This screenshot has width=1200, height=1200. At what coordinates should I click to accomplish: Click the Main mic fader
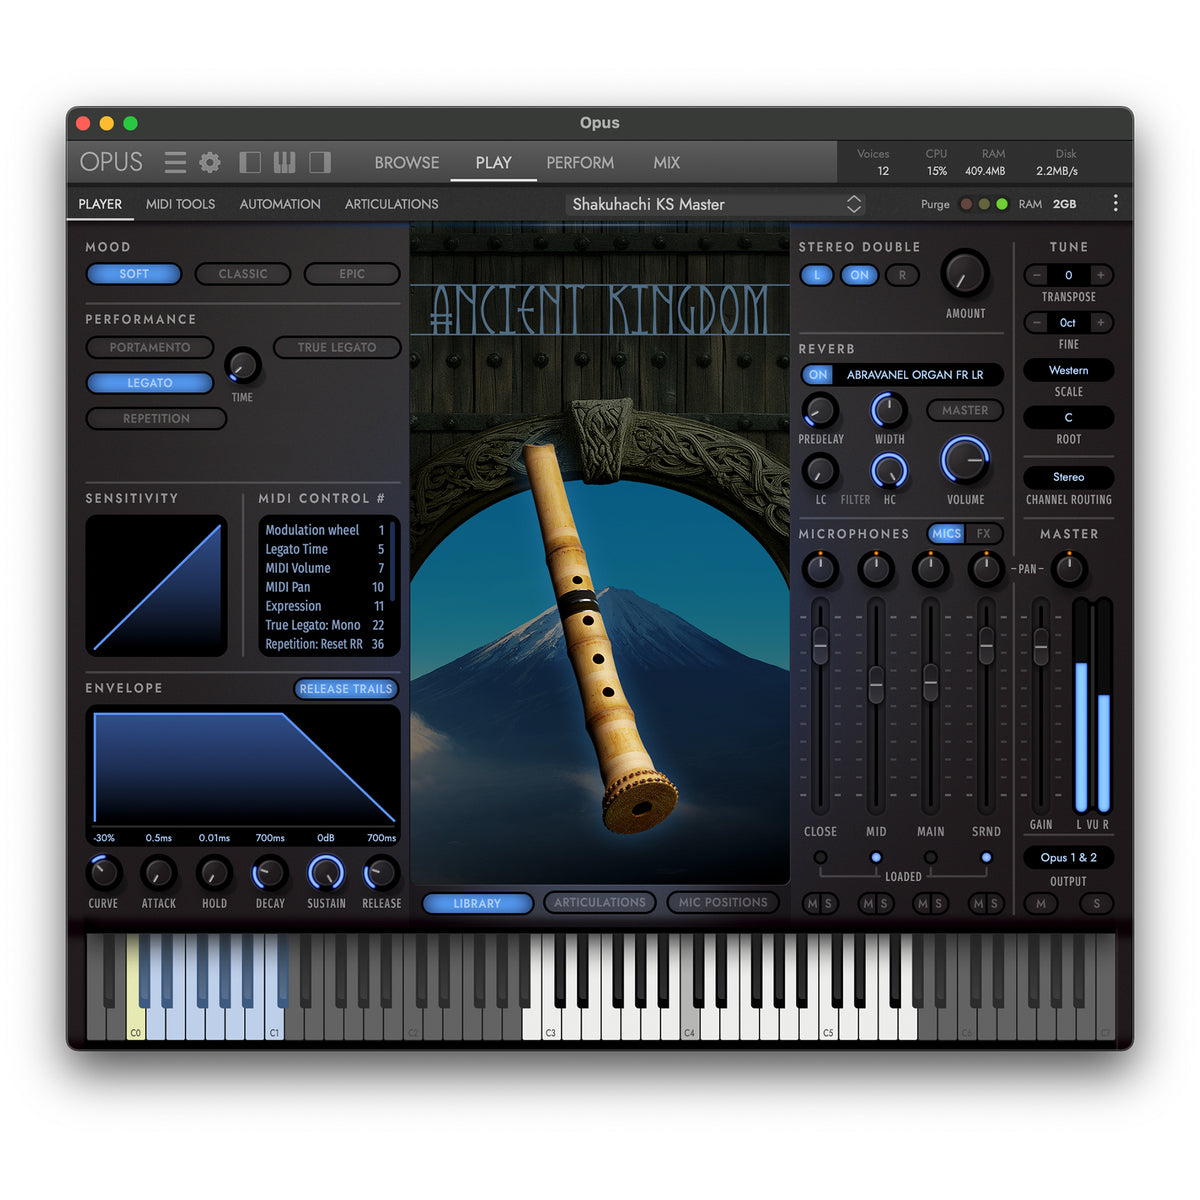point(931,682)
